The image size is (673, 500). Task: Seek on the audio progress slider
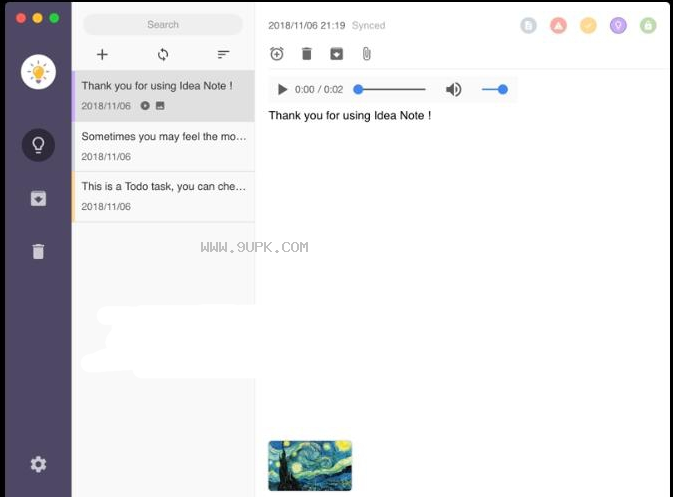389,89
